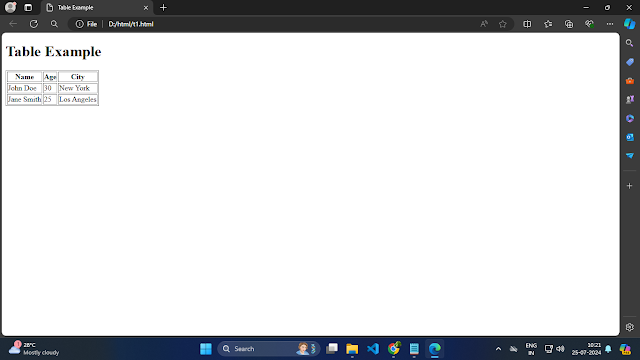640x360 pixels.
Task: Open sidebar Outlook icon
Action: tap(630, 137)
